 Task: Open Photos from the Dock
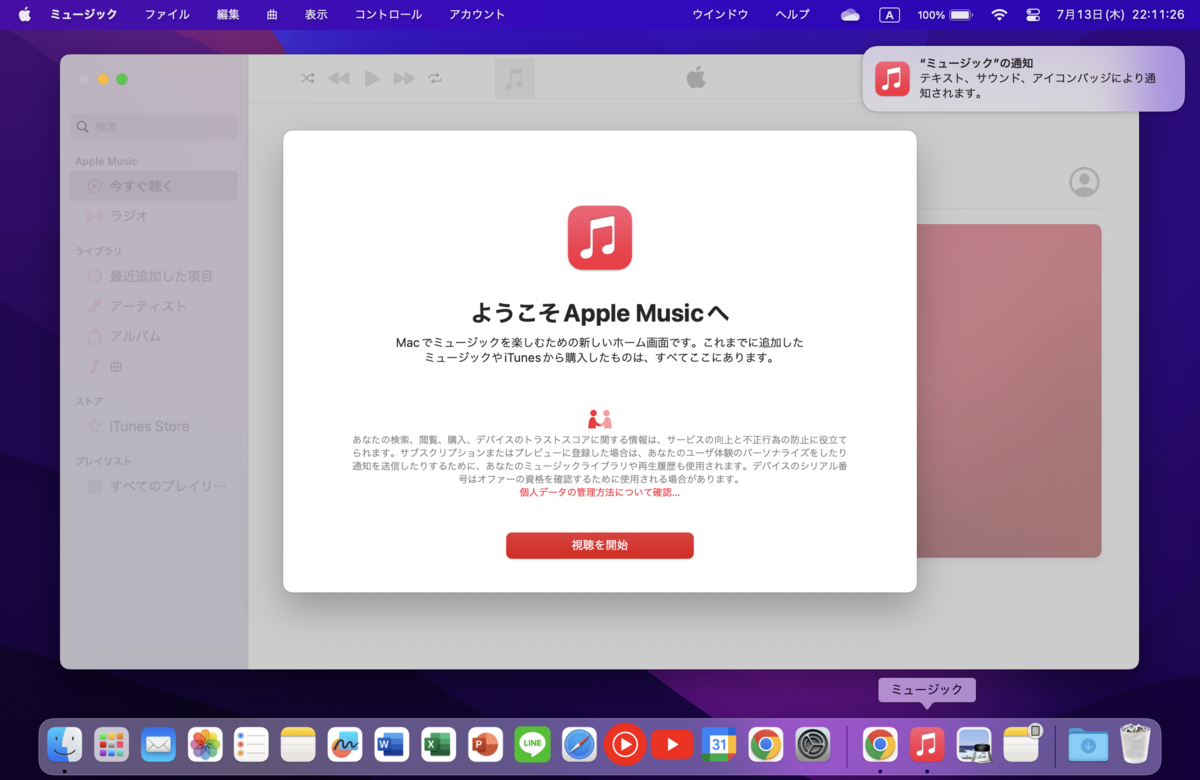coord(205,744)
